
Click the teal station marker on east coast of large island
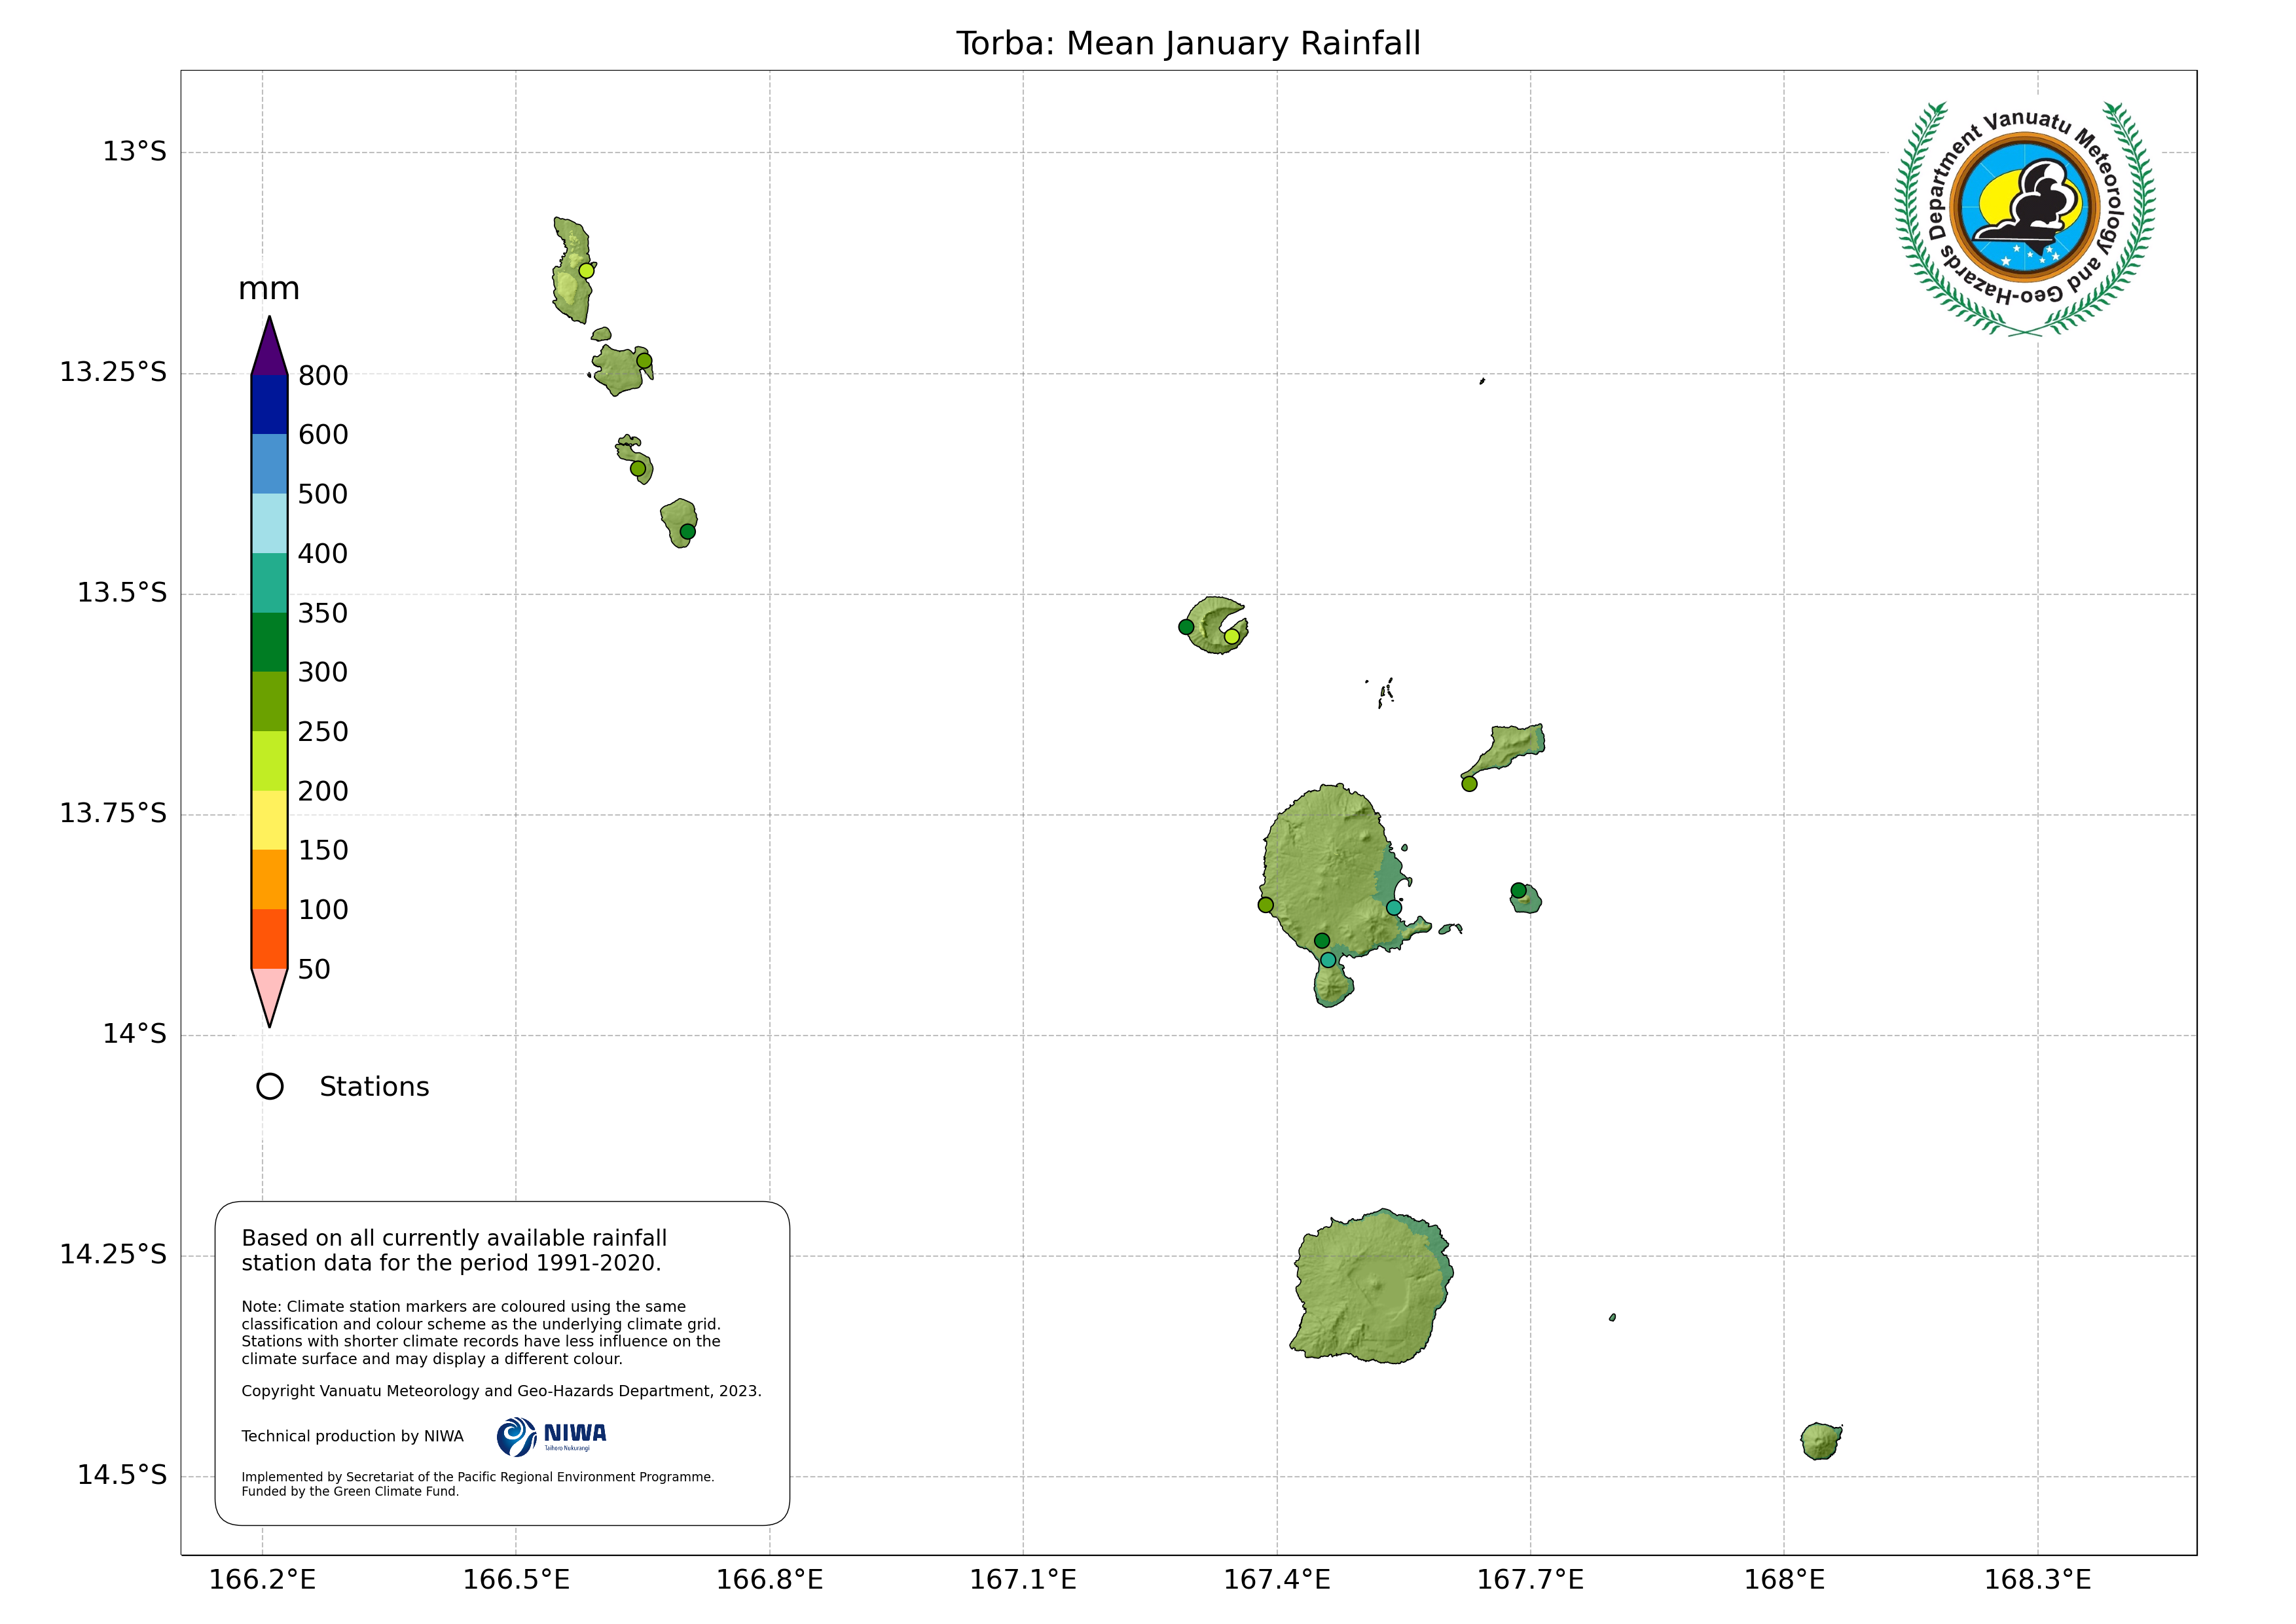[x=1393, y=907]
